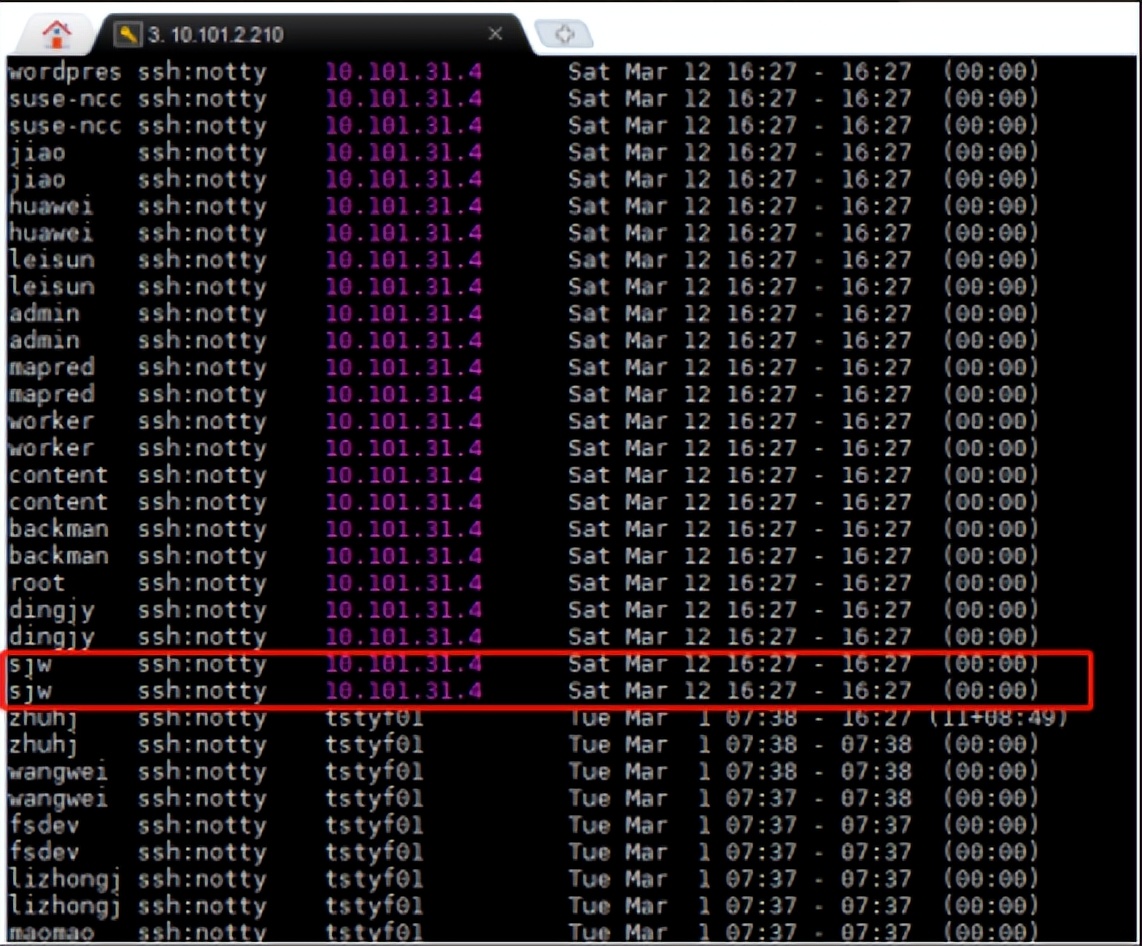Screen dimensions: 1142x946
Task: Select the upper 'worker' username
Action: (51, 421)
